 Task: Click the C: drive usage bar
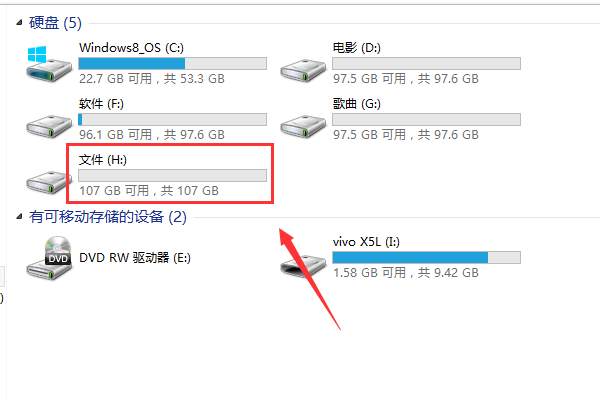(x=173, y=64)
